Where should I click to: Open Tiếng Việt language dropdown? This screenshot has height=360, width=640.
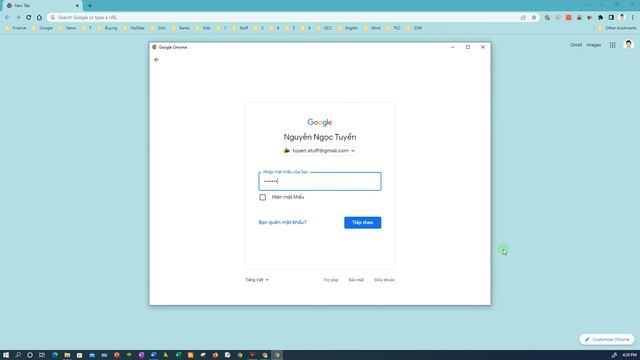(x=257, y=280)
